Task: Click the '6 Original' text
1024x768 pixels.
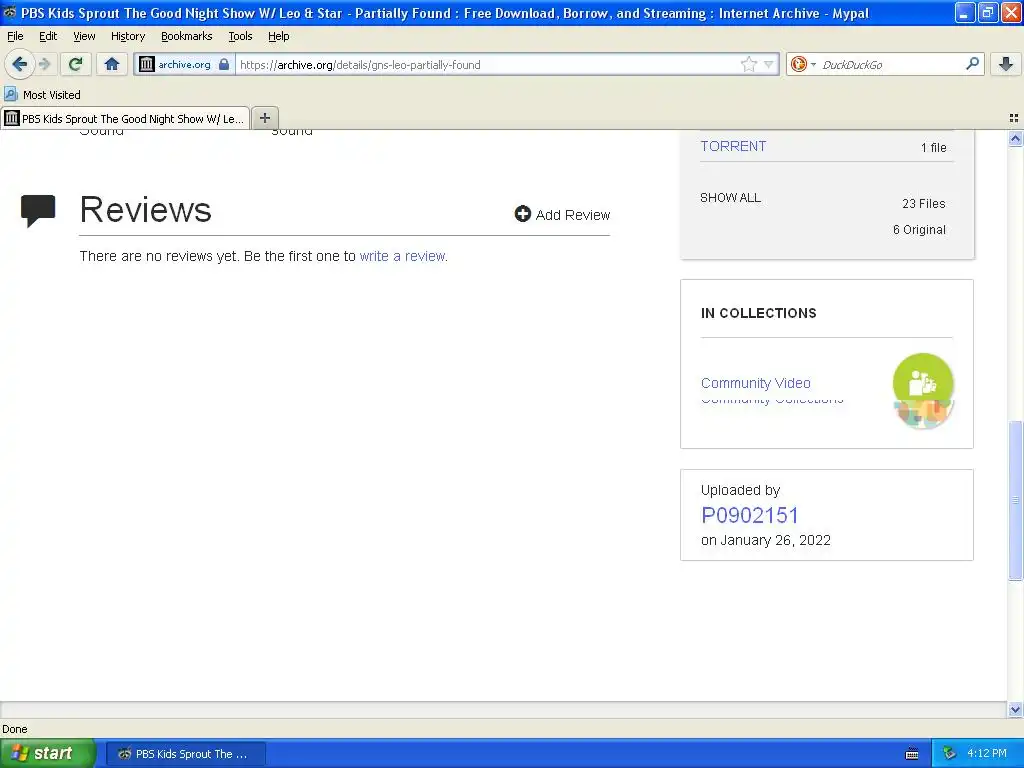Action: (x=919, y=230)
